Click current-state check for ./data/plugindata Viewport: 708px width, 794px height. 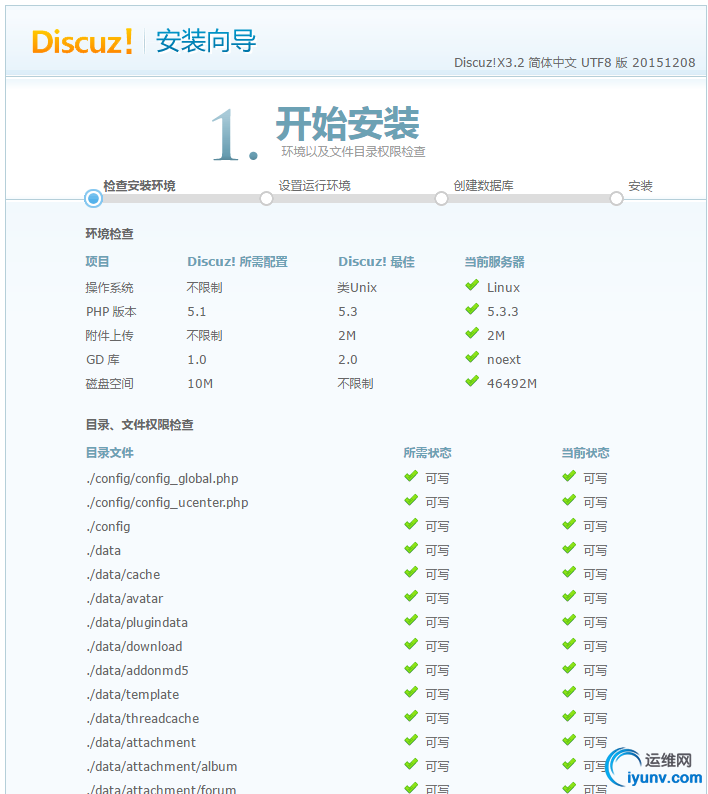(x=569, y=620)
